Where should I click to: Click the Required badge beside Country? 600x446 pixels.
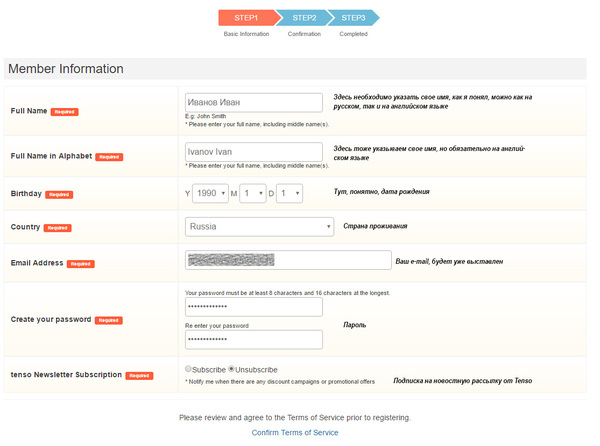pyautogui.click(x=57, y=228)
